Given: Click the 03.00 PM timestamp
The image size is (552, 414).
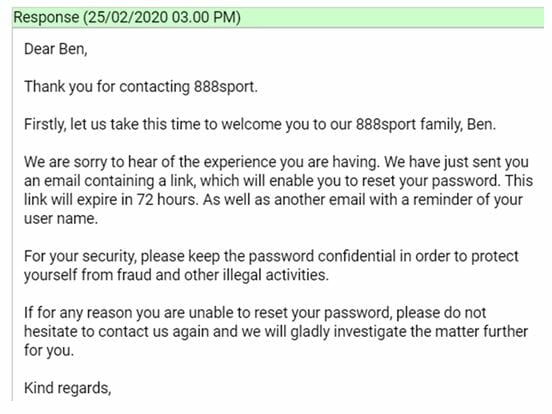Looking at the screenshot, I should (x=203, y=17).
